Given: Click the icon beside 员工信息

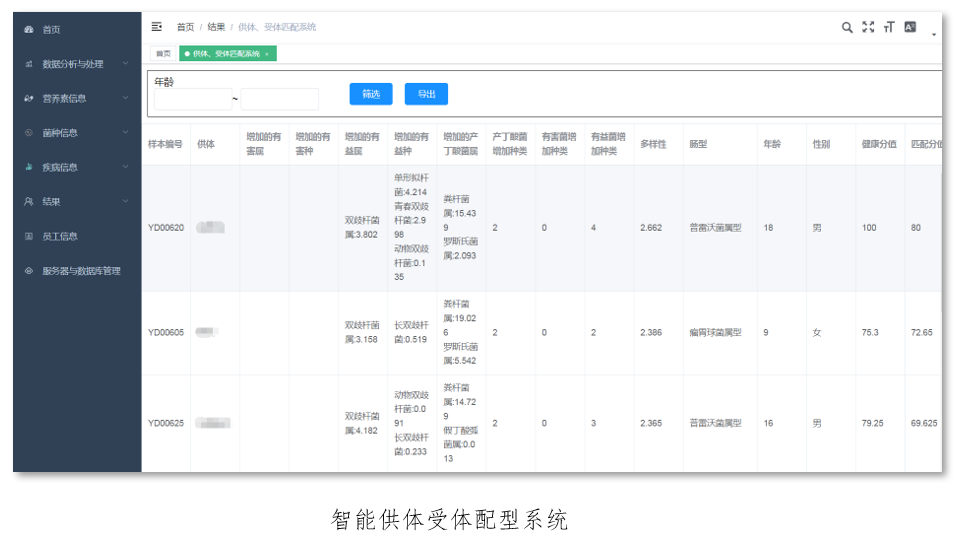Looking at the screenshot, I should click(29, 236).
